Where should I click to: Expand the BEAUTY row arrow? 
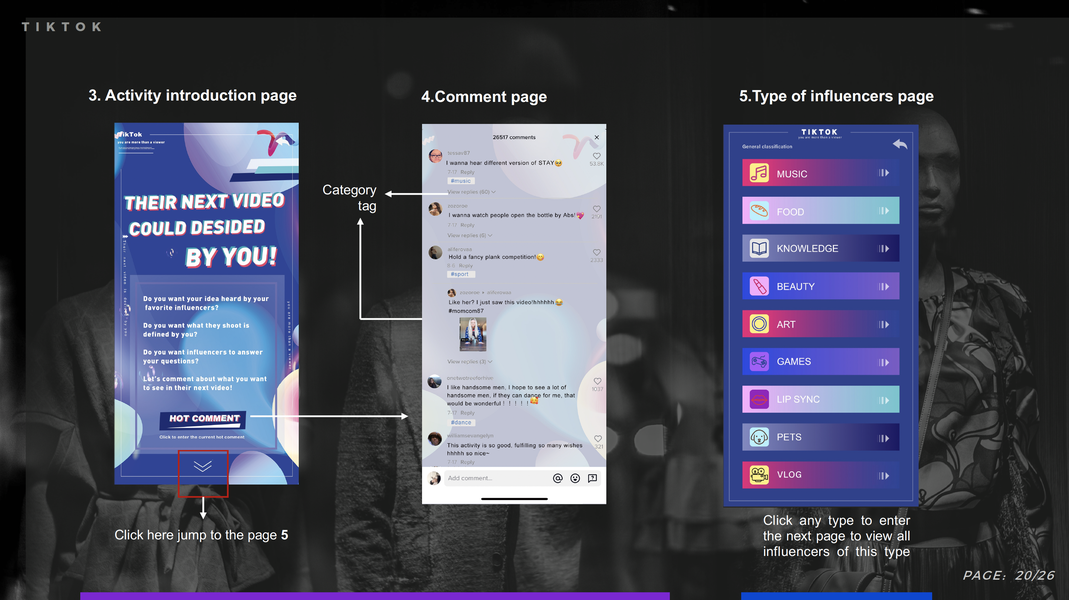(x=884, y=287)
